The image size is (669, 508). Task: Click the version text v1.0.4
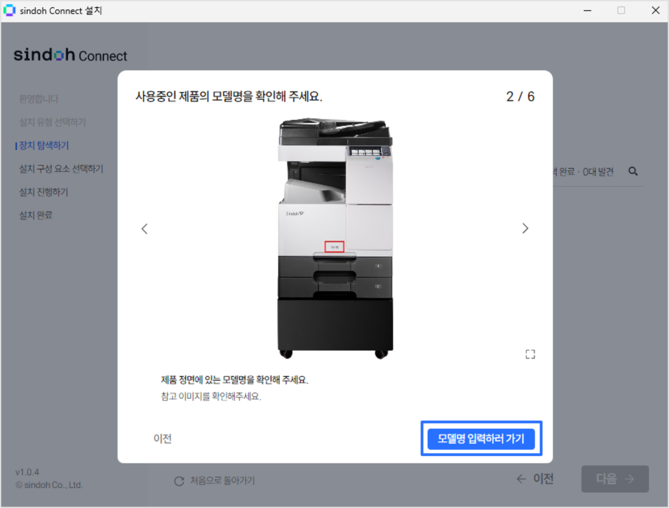point(27,472)
